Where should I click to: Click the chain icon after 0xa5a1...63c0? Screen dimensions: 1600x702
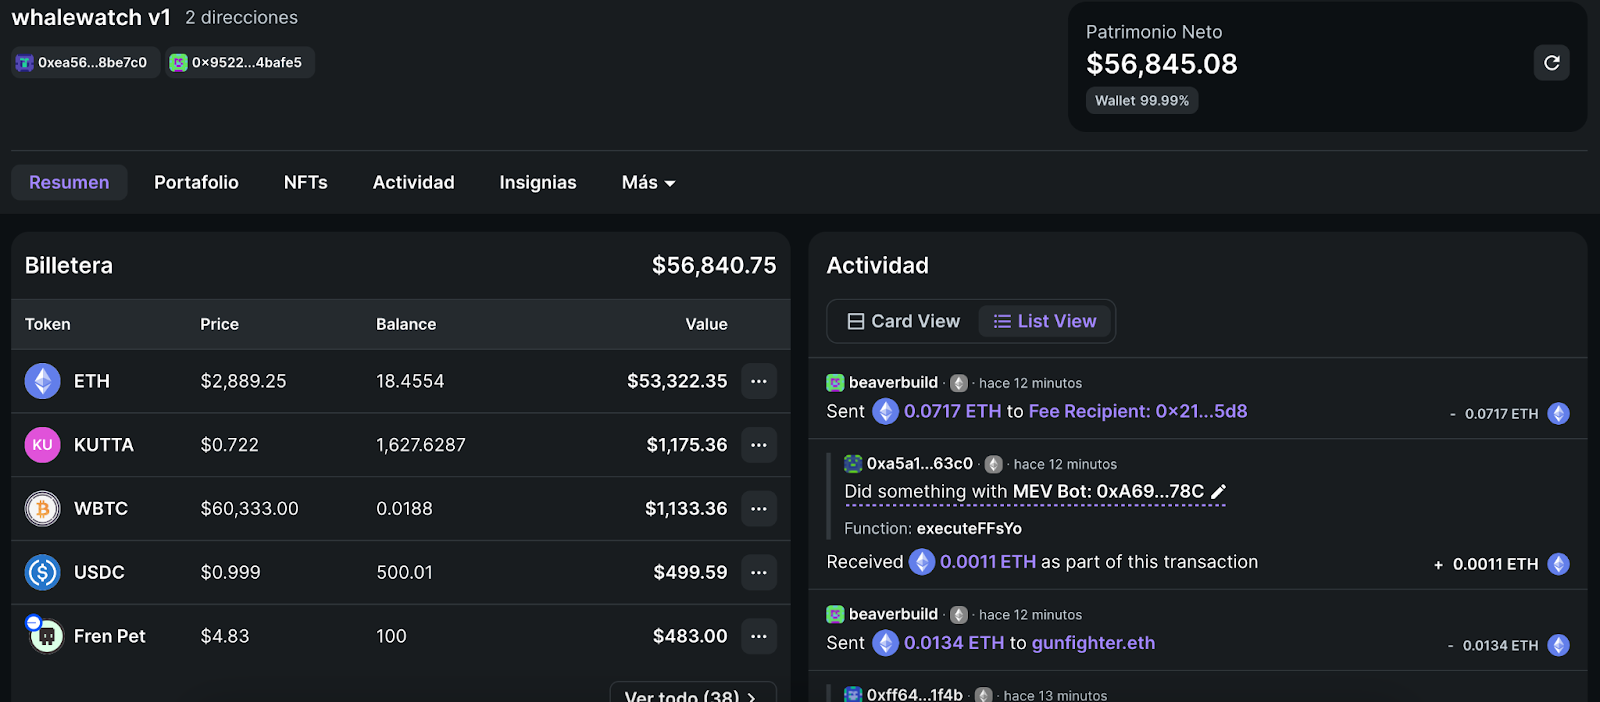(993, 465)
